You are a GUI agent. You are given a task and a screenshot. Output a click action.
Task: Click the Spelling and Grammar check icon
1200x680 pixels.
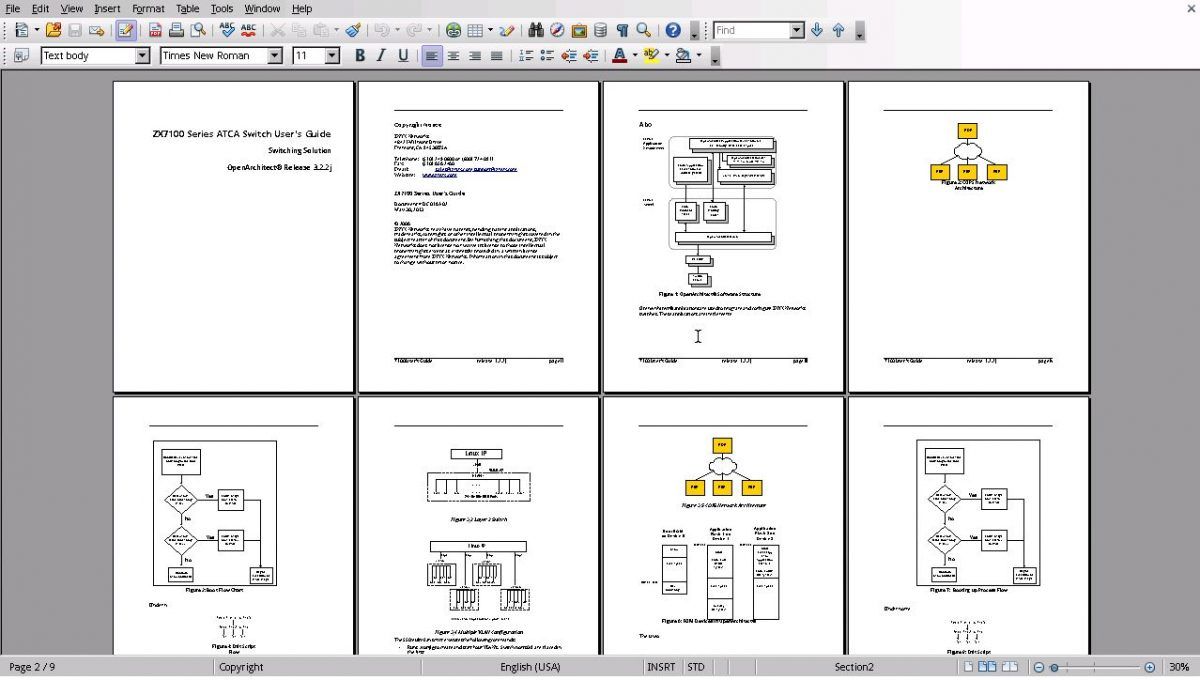pyautogui.click(x=227, y=30)
